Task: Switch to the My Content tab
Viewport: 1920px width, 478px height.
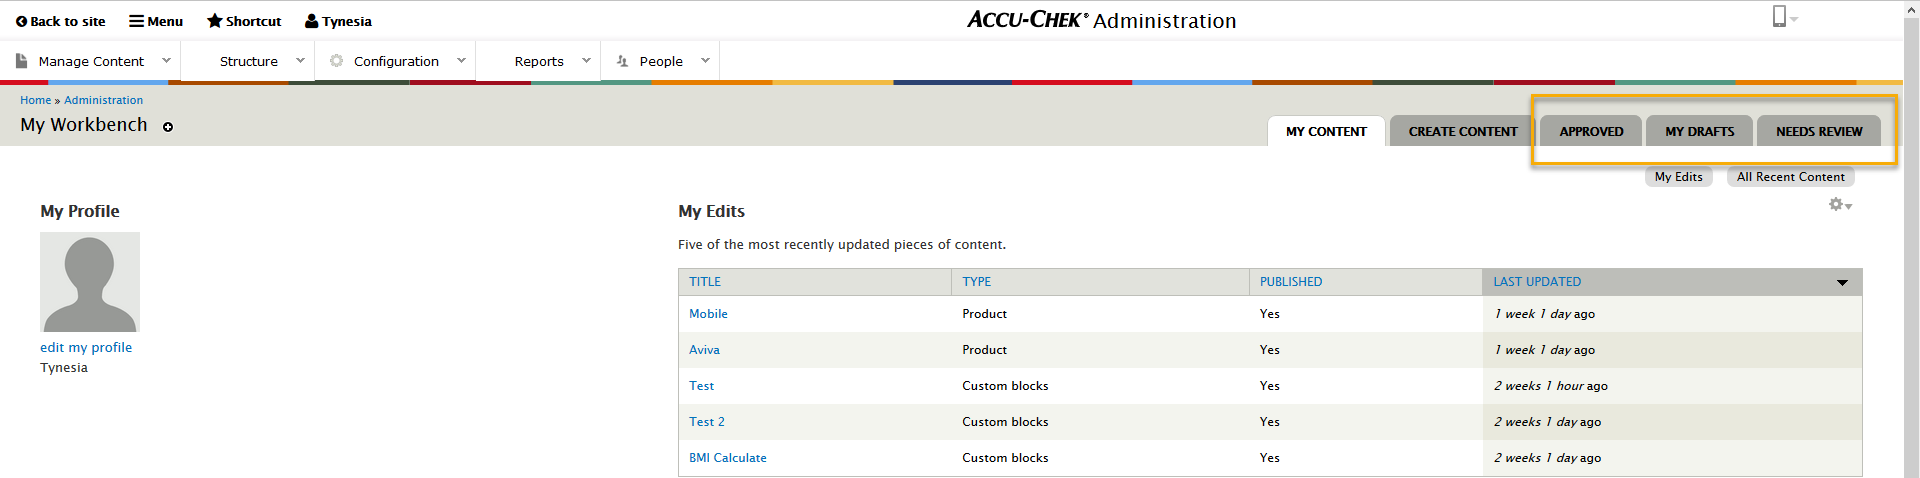Action: click(x=1326, y=131)
